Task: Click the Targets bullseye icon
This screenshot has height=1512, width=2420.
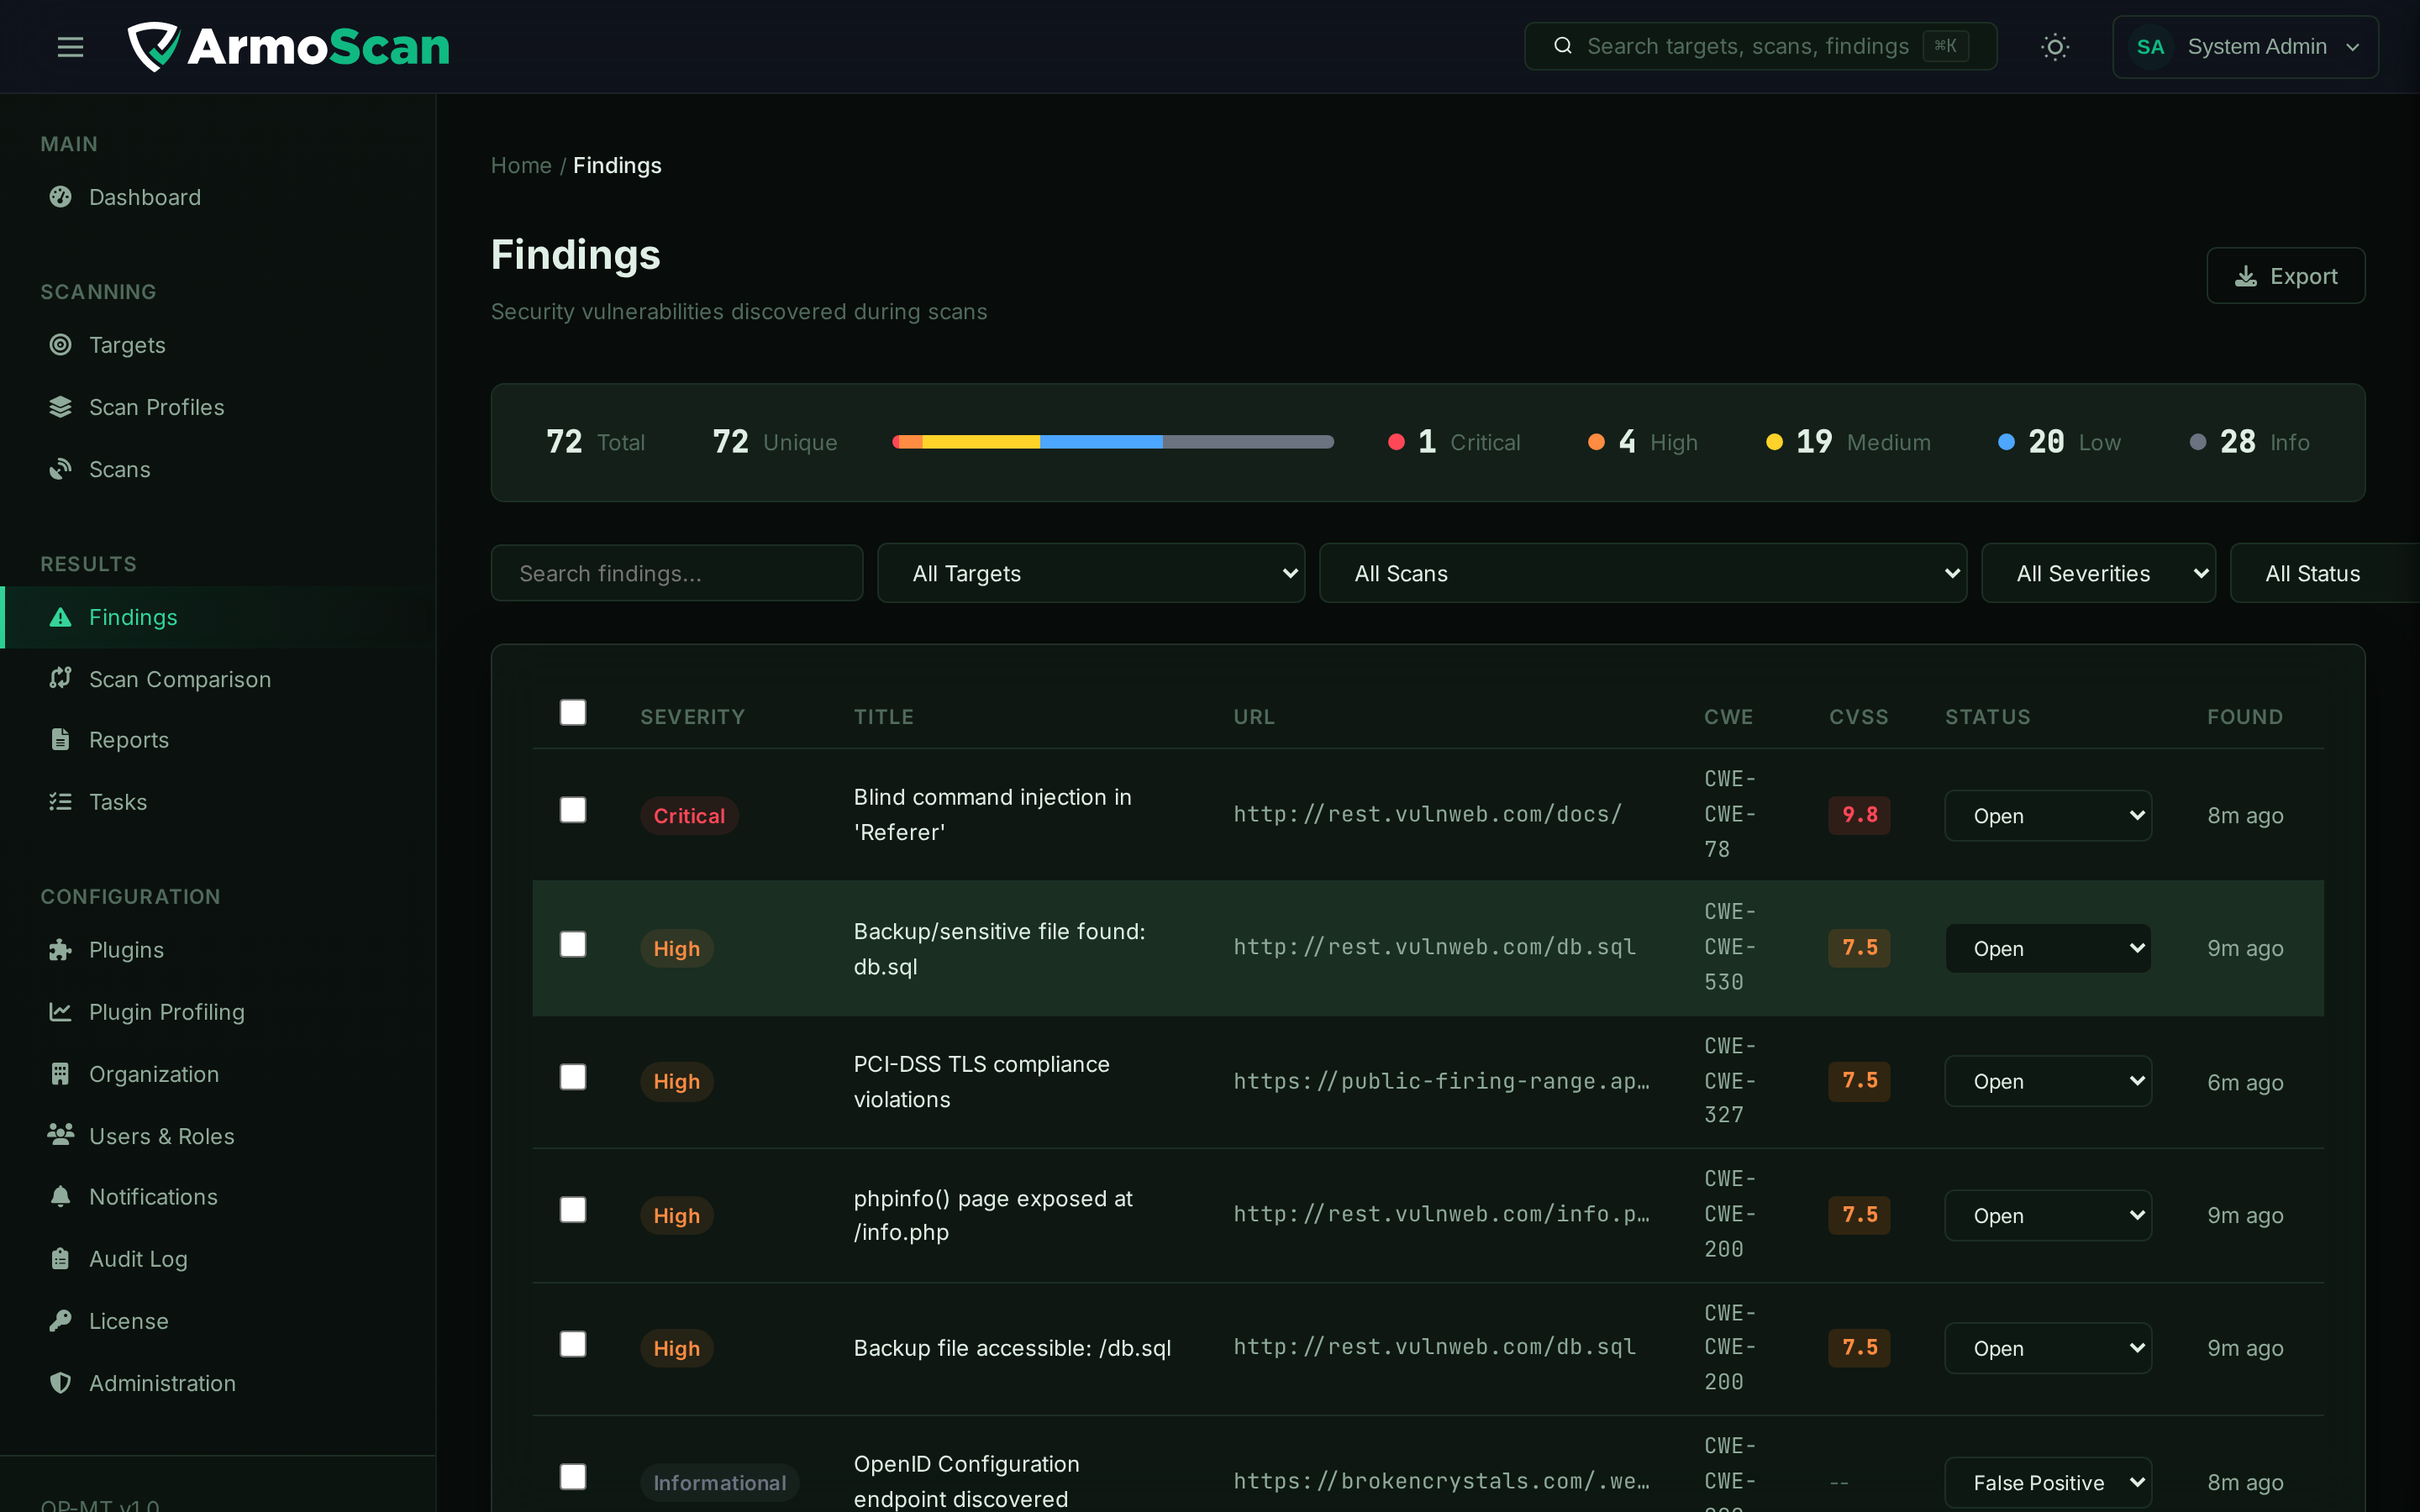Action: [60, 345]
